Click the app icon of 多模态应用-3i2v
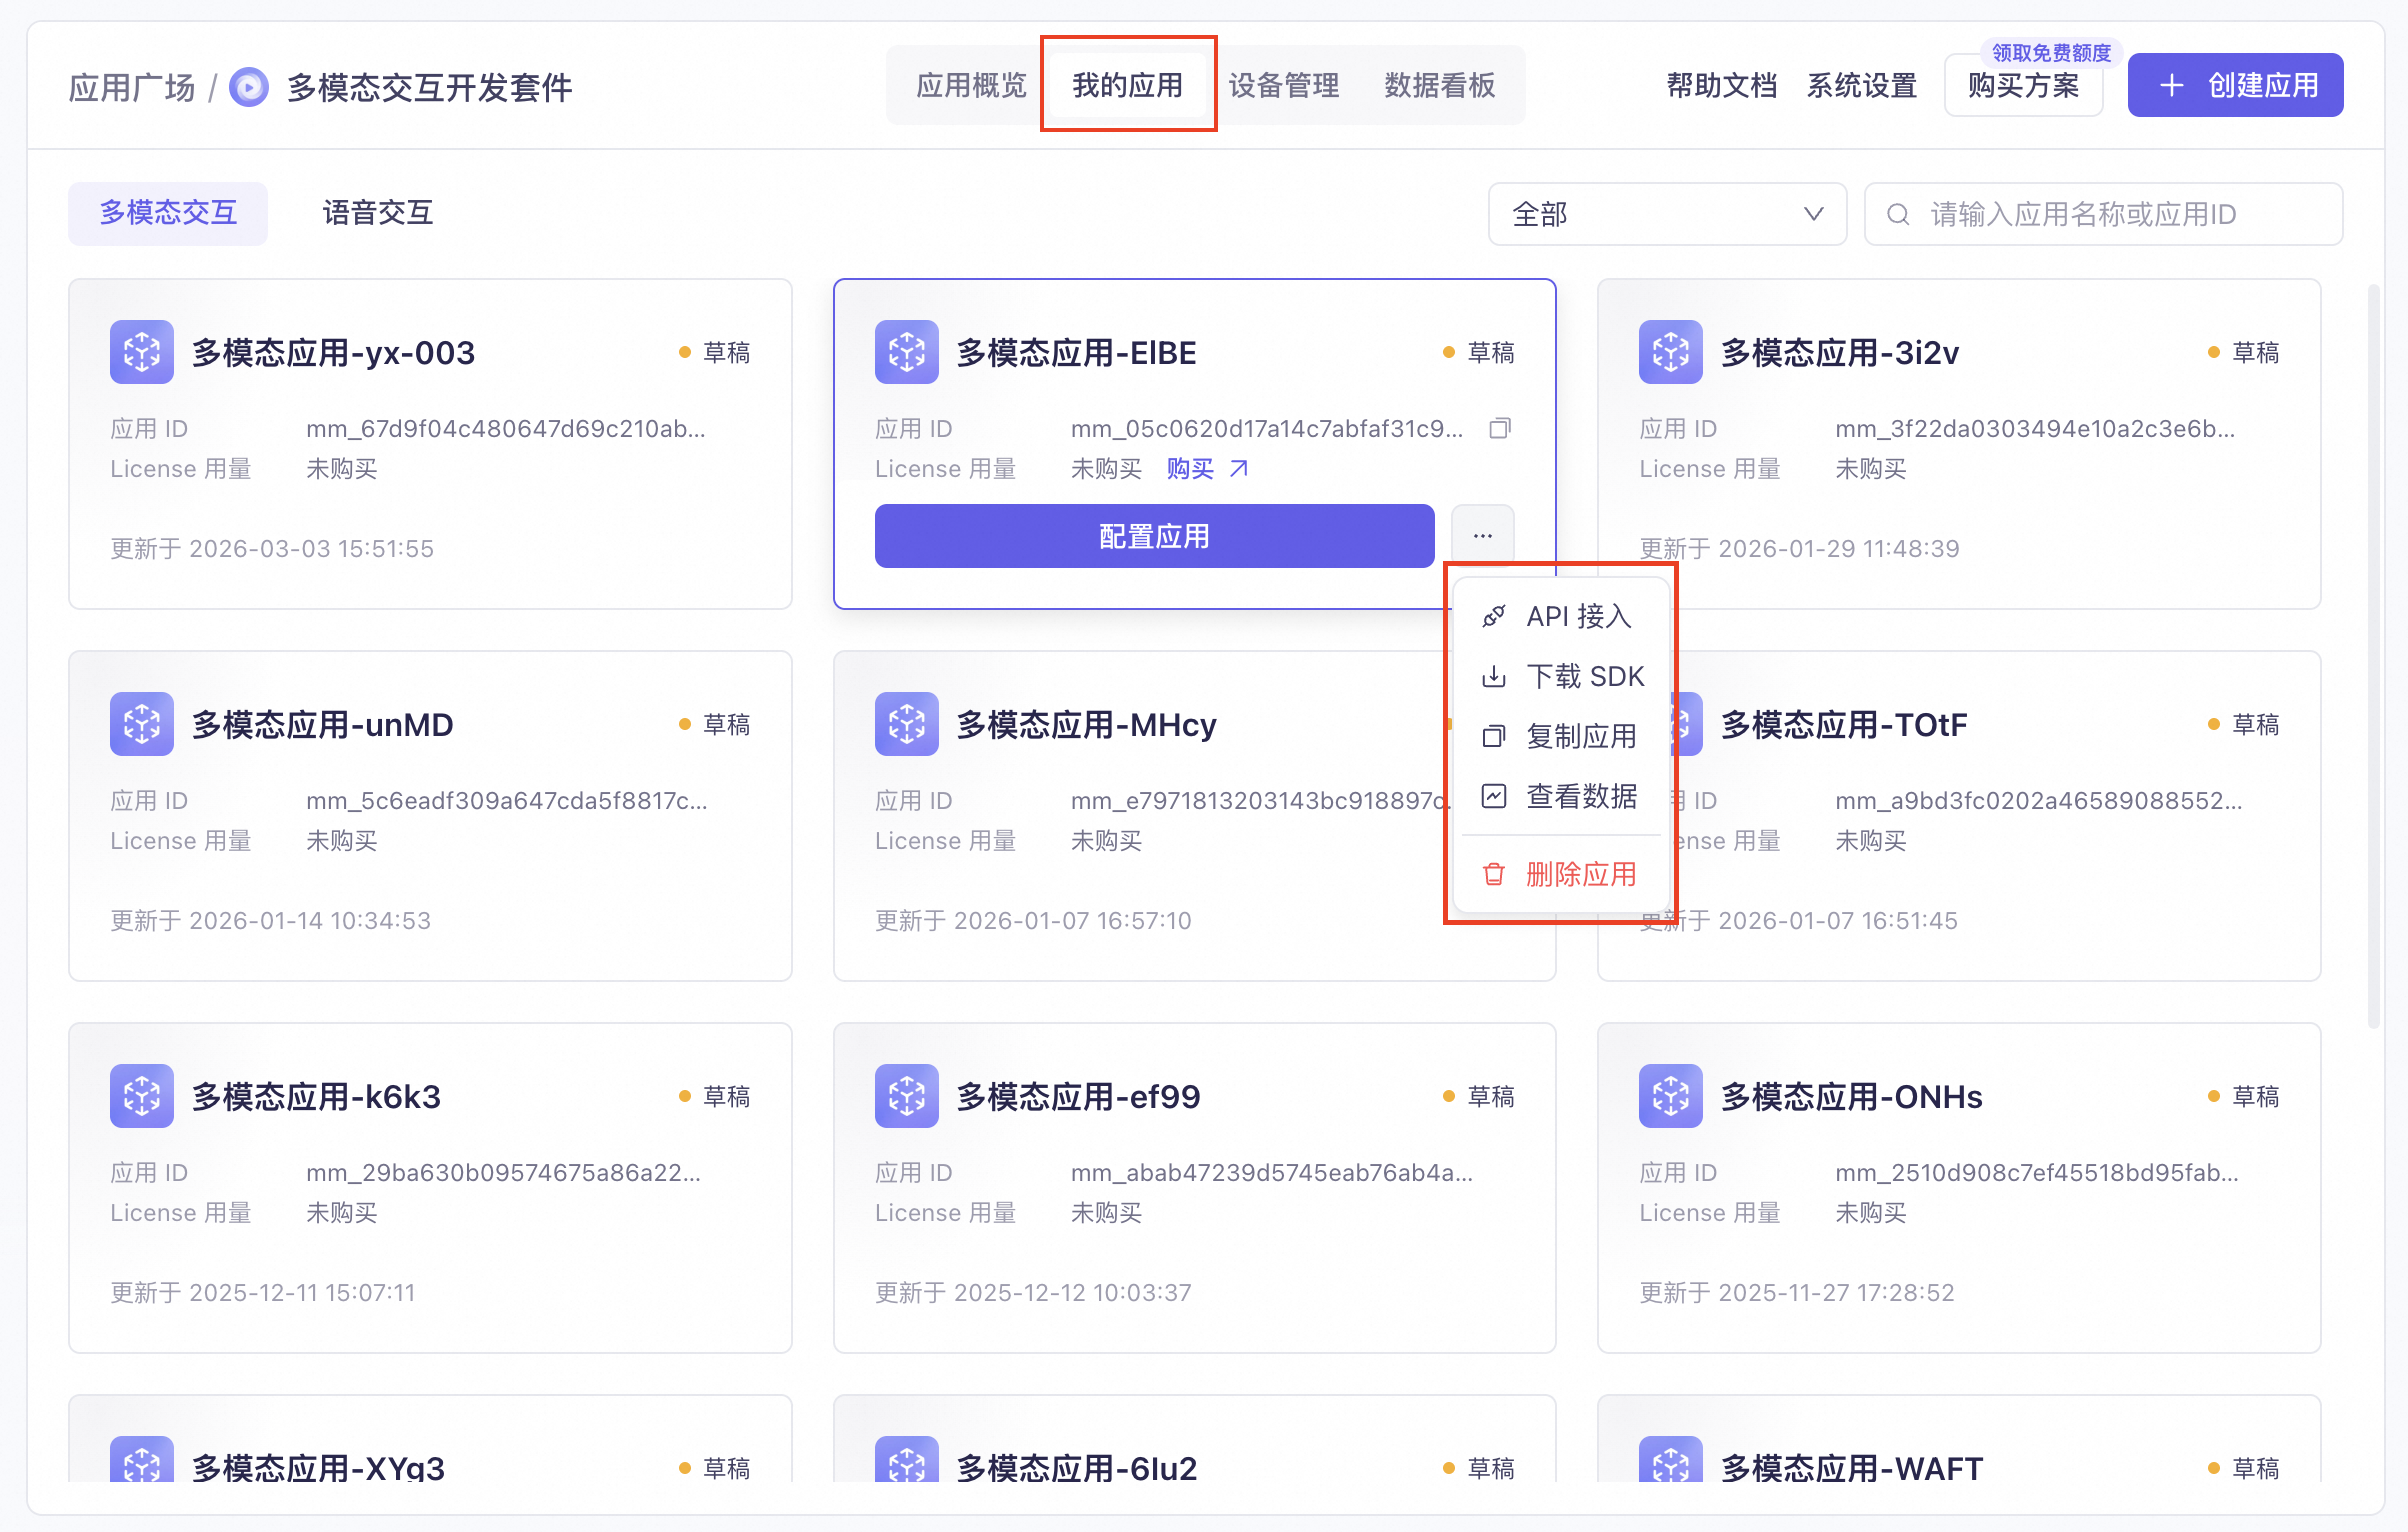 [1671, 352]
